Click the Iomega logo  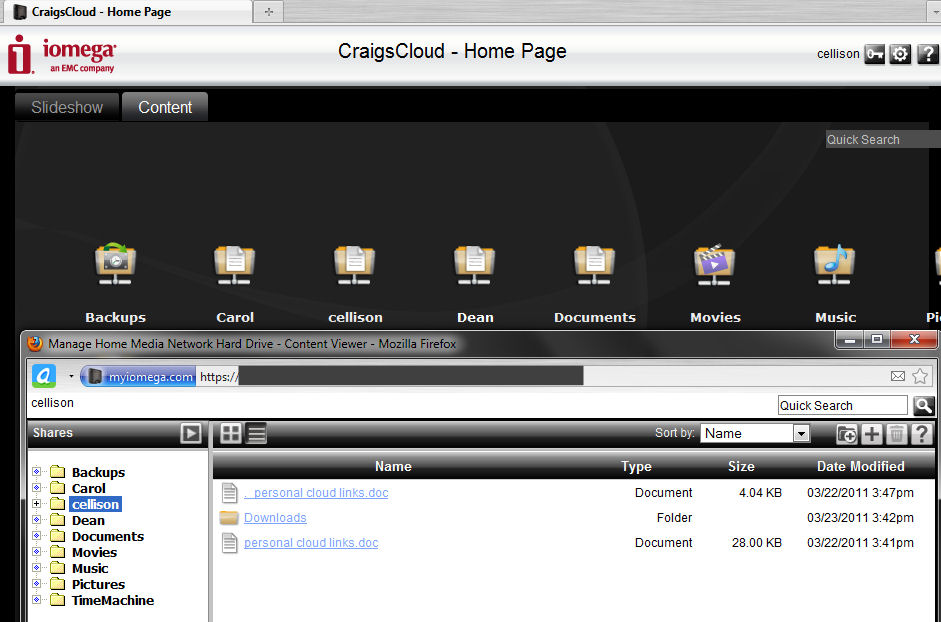coord(61,54)
